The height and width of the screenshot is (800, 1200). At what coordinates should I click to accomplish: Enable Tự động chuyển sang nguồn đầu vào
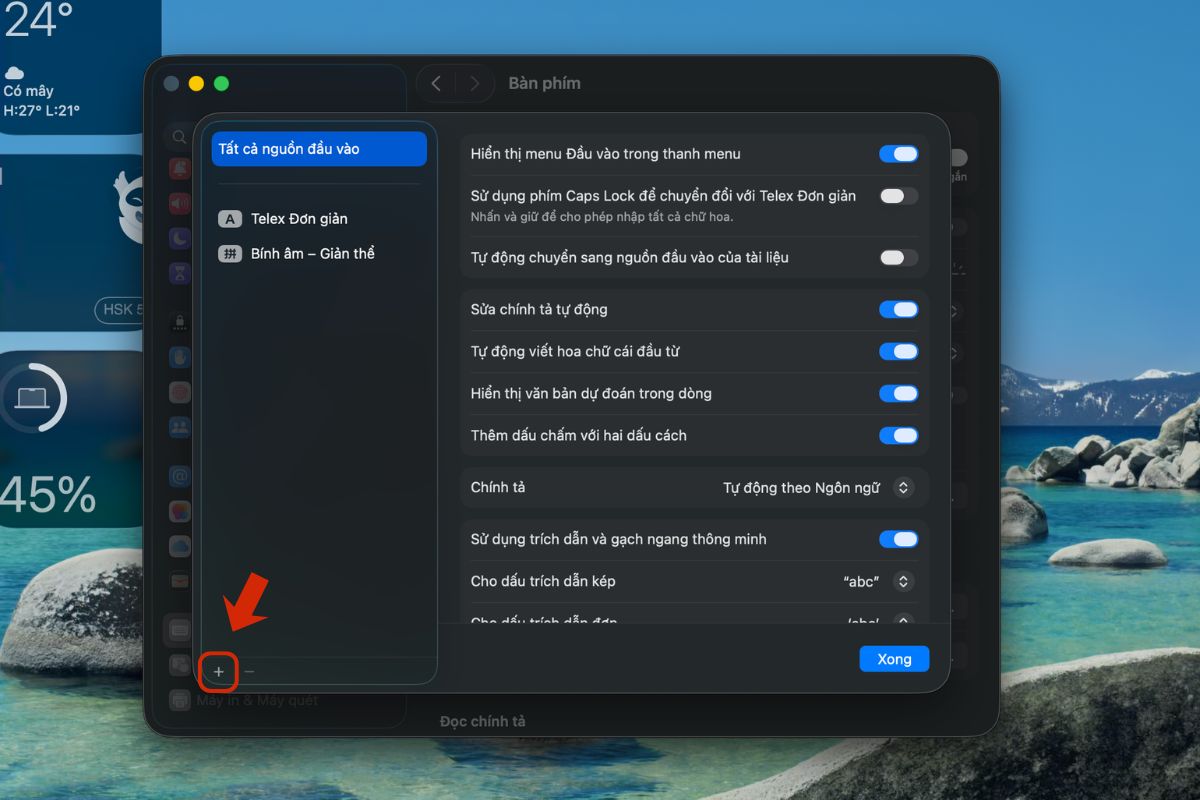pos(898,258)
